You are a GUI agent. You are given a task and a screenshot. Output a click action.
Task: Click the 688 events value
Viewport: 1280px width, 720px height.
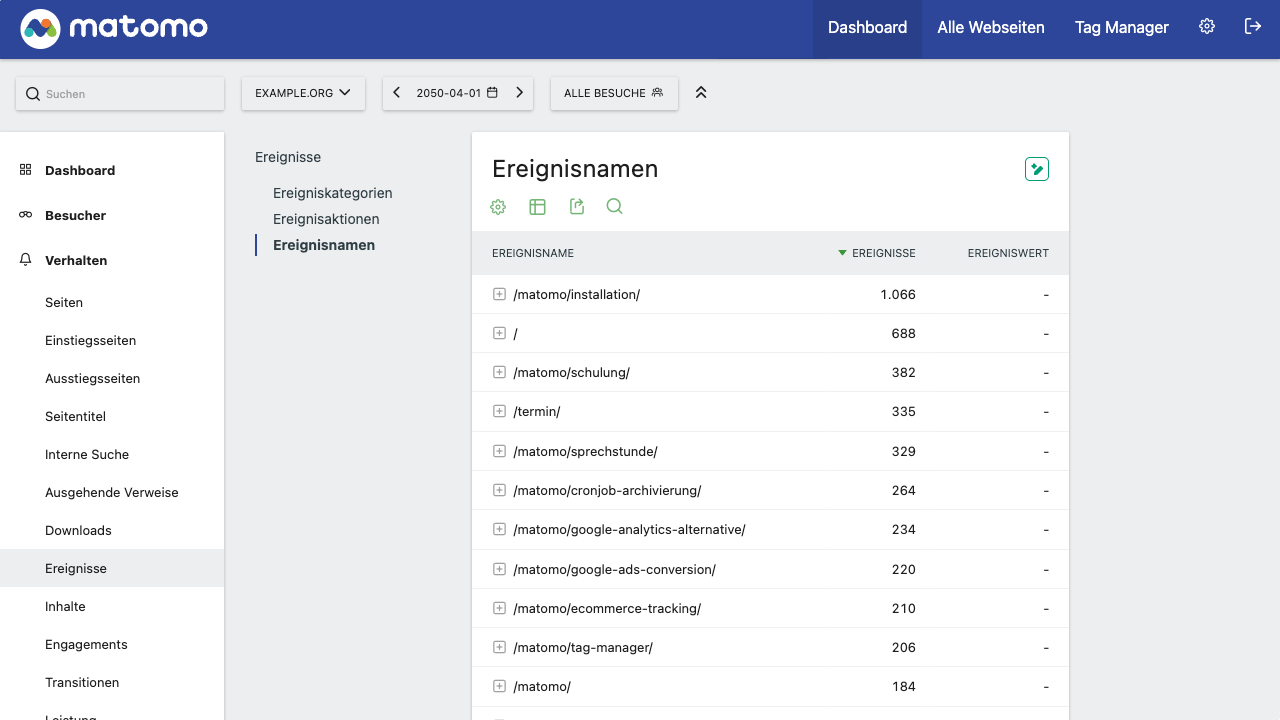click(x=904, y=333)
